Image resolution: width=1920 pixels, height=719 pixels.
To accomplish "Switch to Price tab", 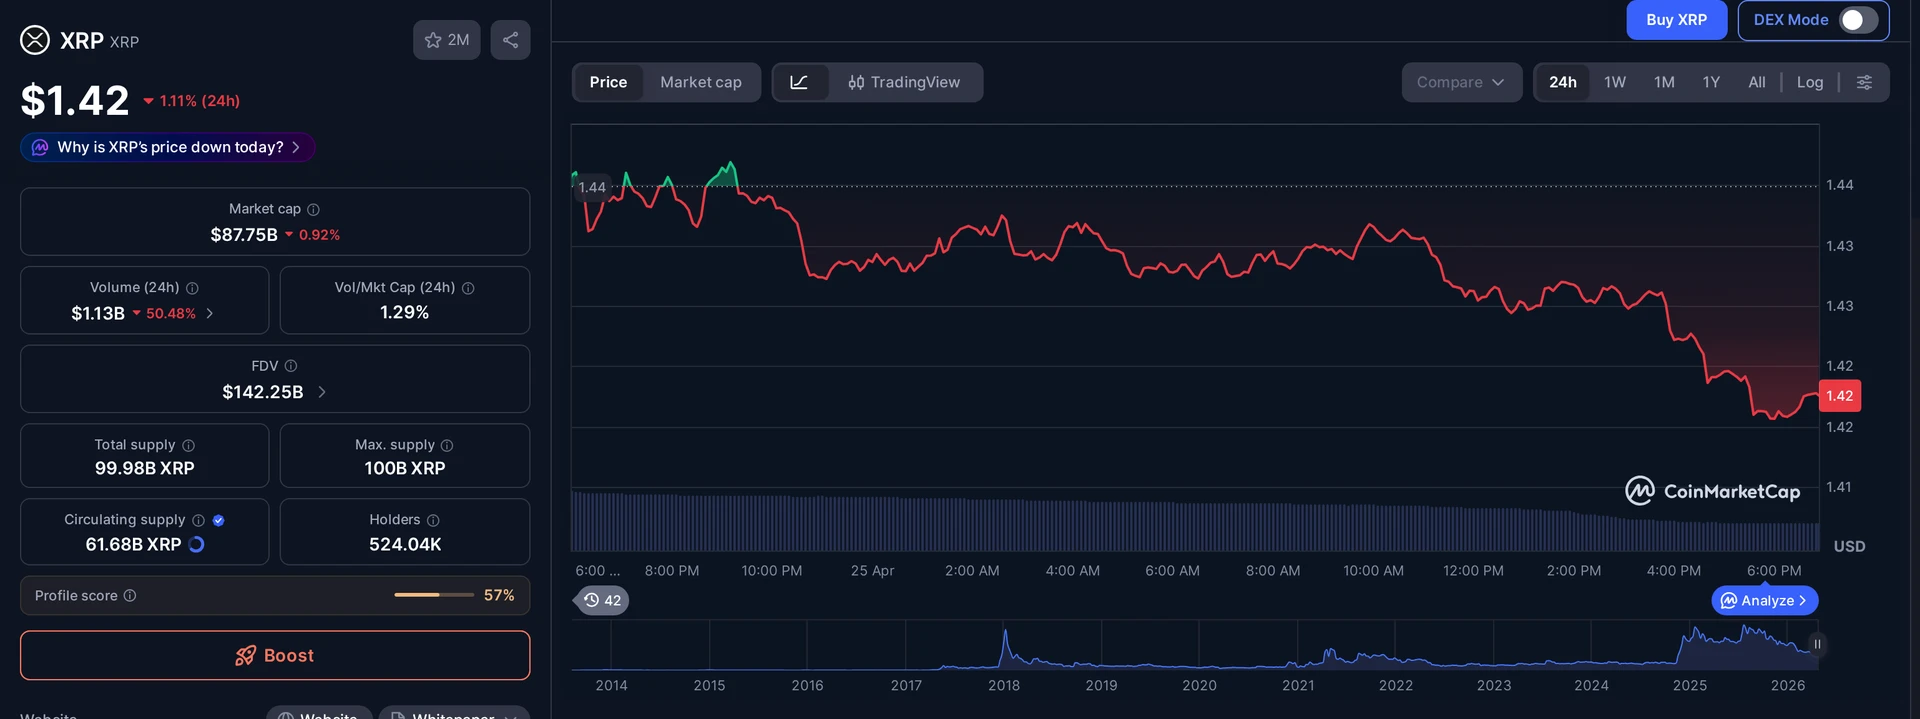I will (608, 82).
